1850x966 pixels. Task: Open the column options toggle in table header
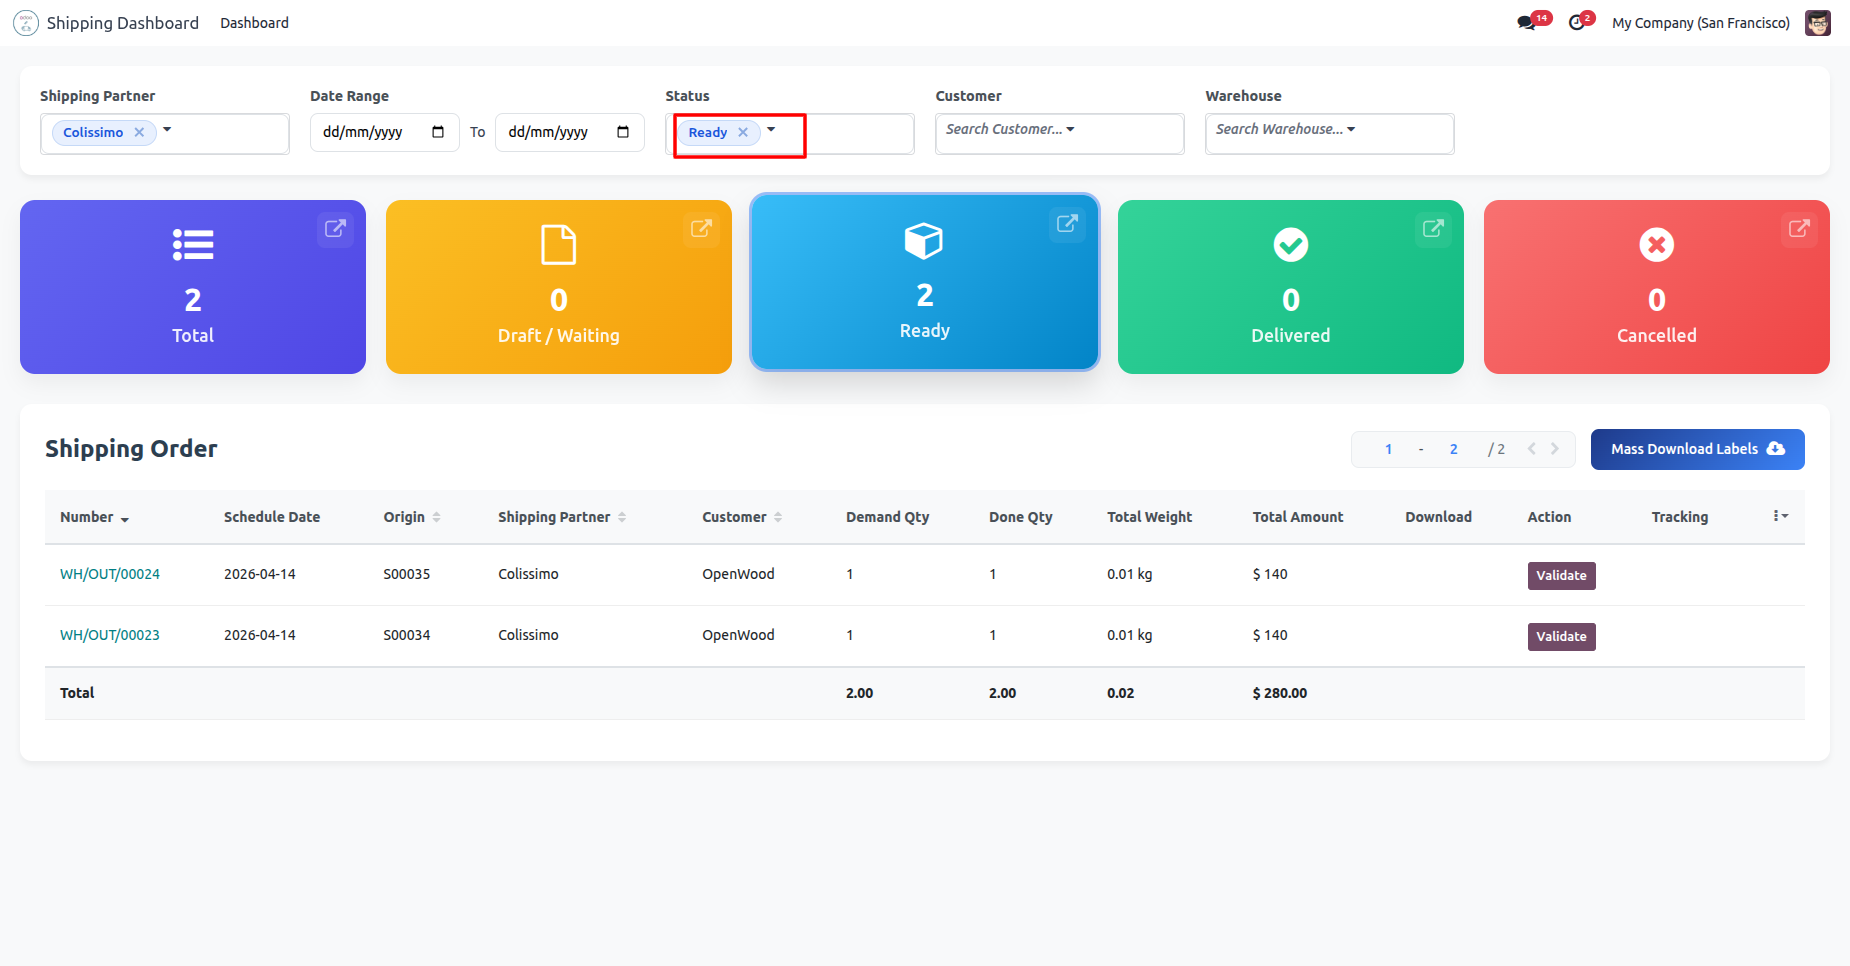(1780, 516)
